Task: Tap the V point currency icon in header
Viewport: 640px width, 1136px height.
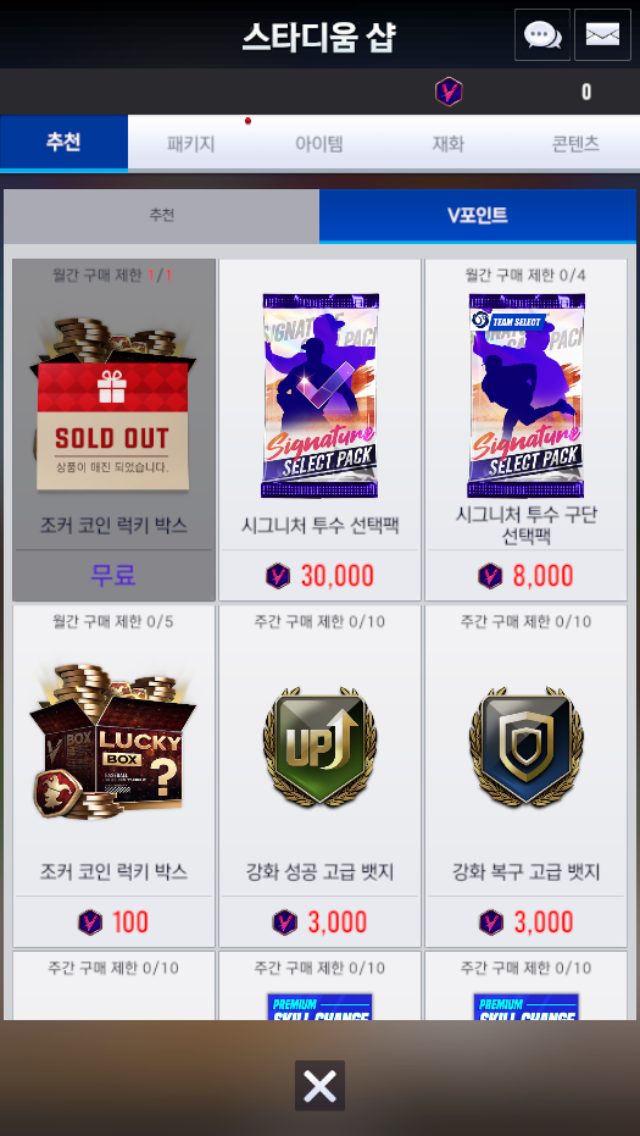Action: tap(449, 92)
